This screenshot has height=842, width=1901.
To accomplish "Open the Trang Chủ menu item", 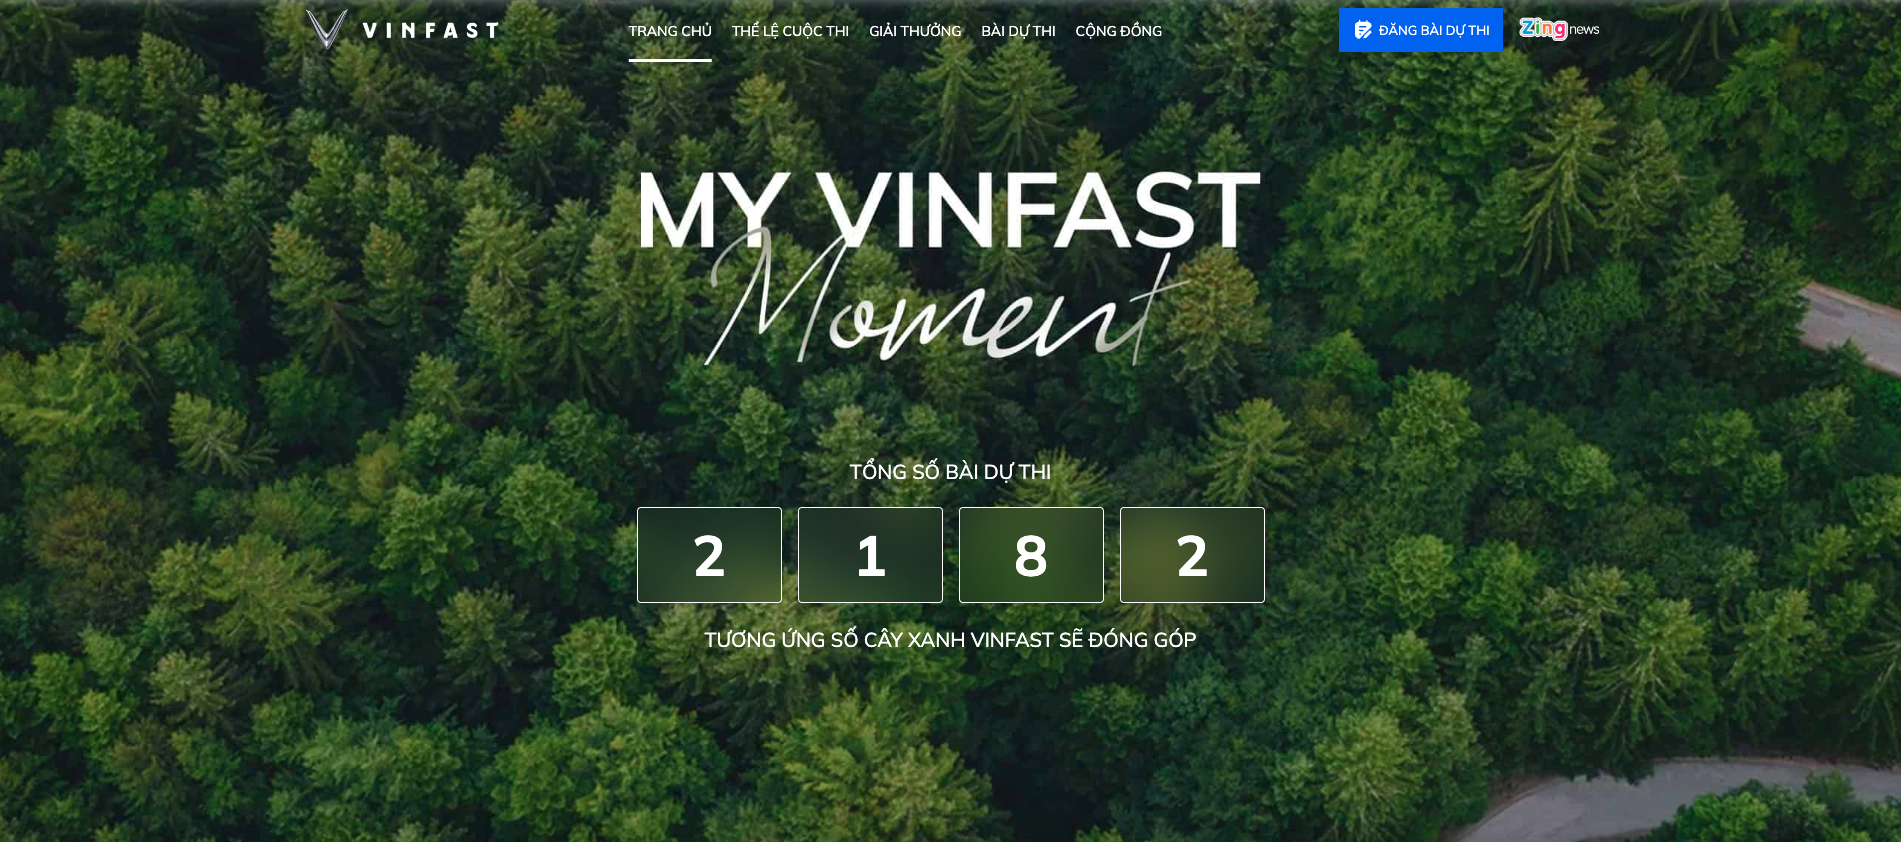I will [x=670, y=31].
